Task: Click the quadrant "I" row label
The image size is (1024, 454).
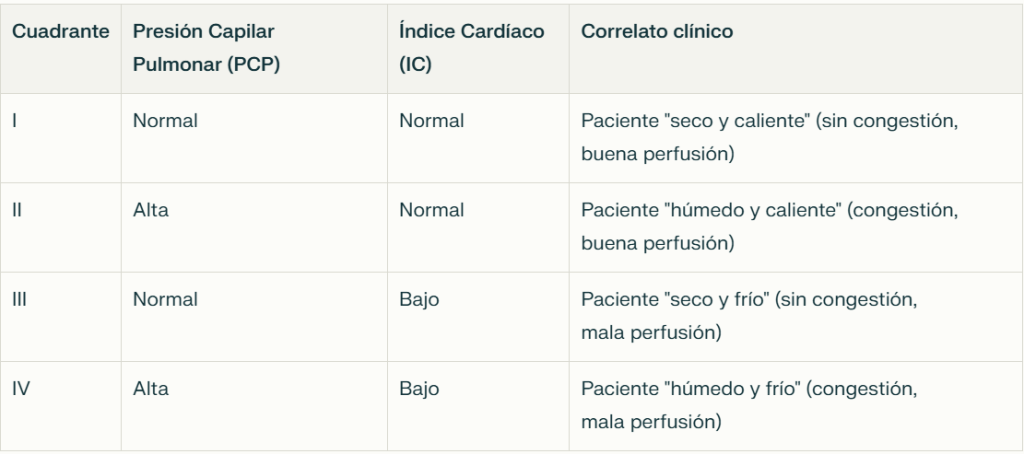Action: pos(14,121)
